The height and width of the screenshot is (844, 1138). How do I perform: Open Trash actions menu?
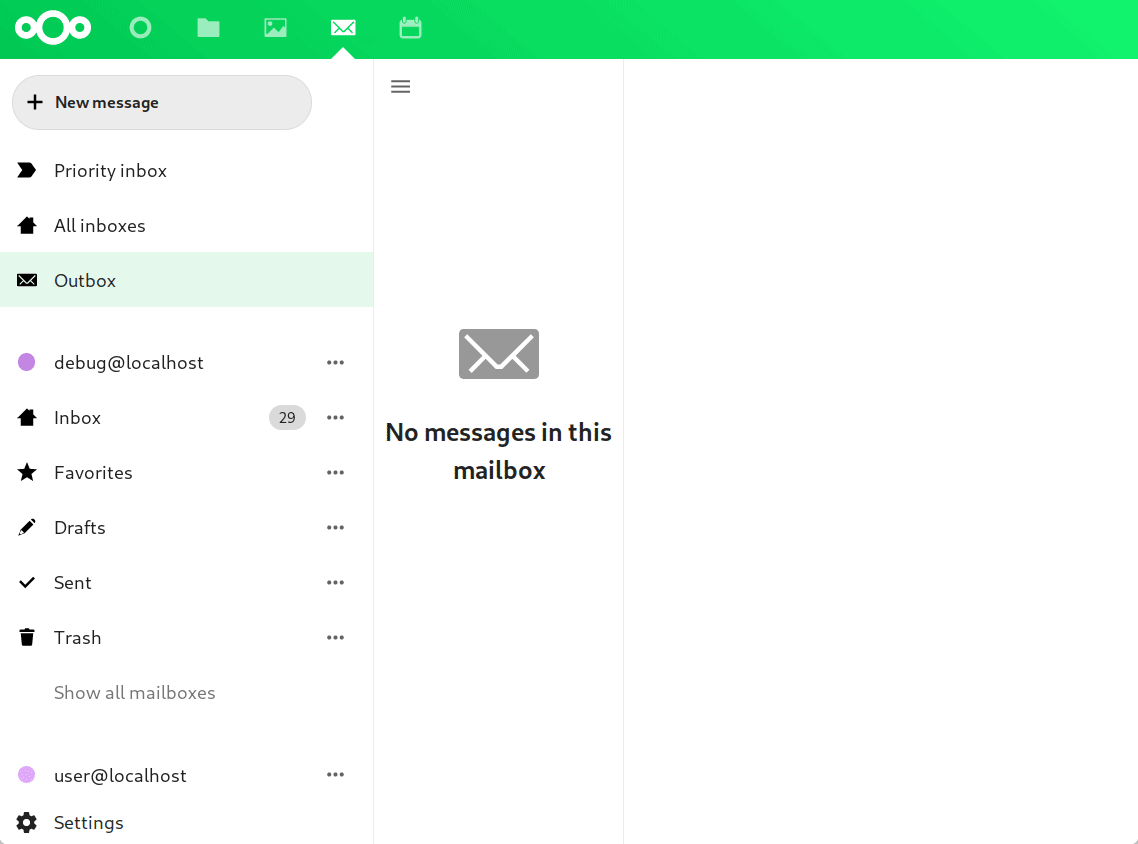(335, 638)
